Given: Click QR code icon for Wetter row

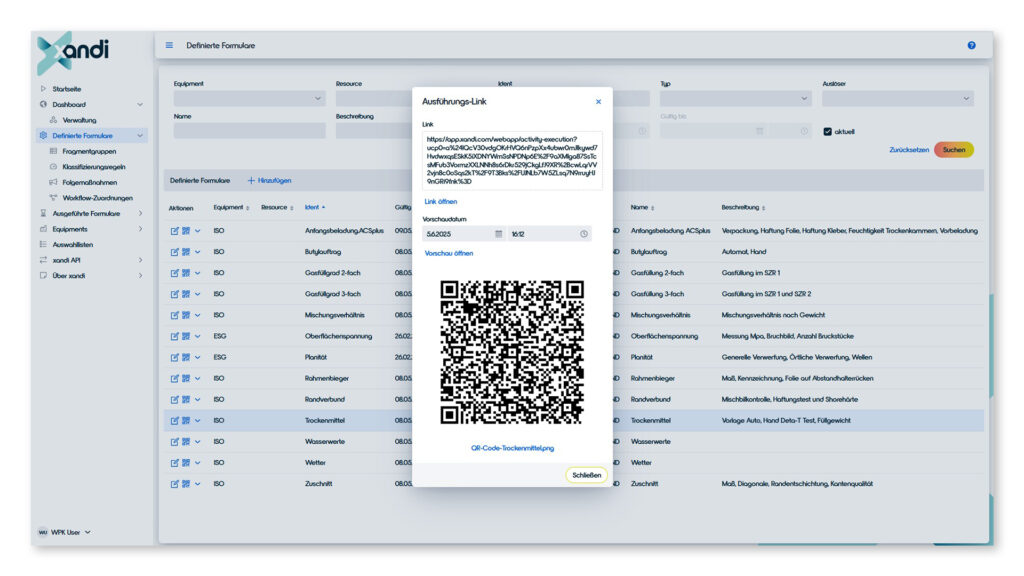Looking at the screenshot, I should [x=185, y=462].
